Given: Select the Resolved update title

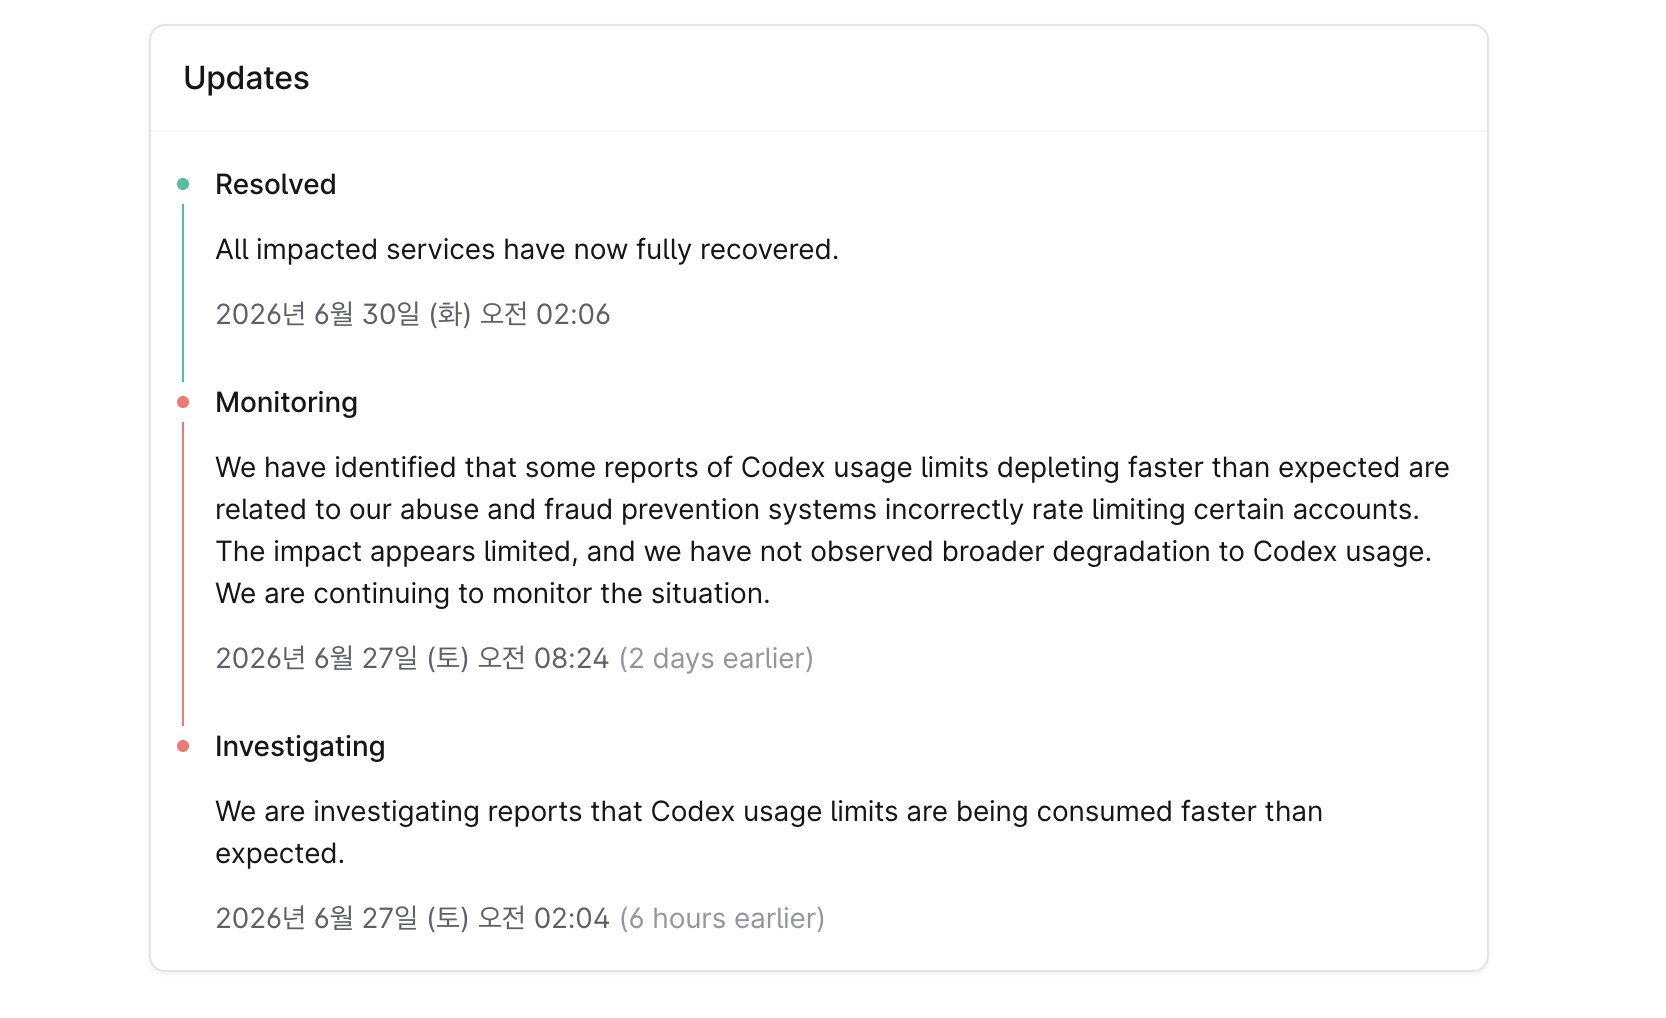Looking at the screenshot, I should [x=276, y=184].
